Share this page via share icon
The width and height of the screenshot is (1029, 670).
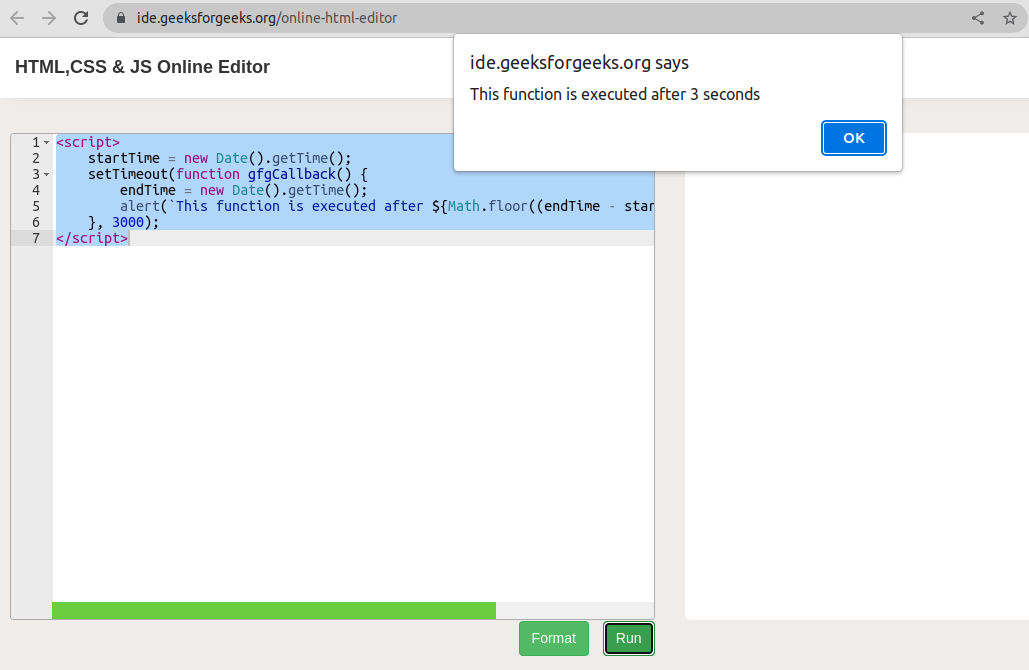tap(978, 18)
